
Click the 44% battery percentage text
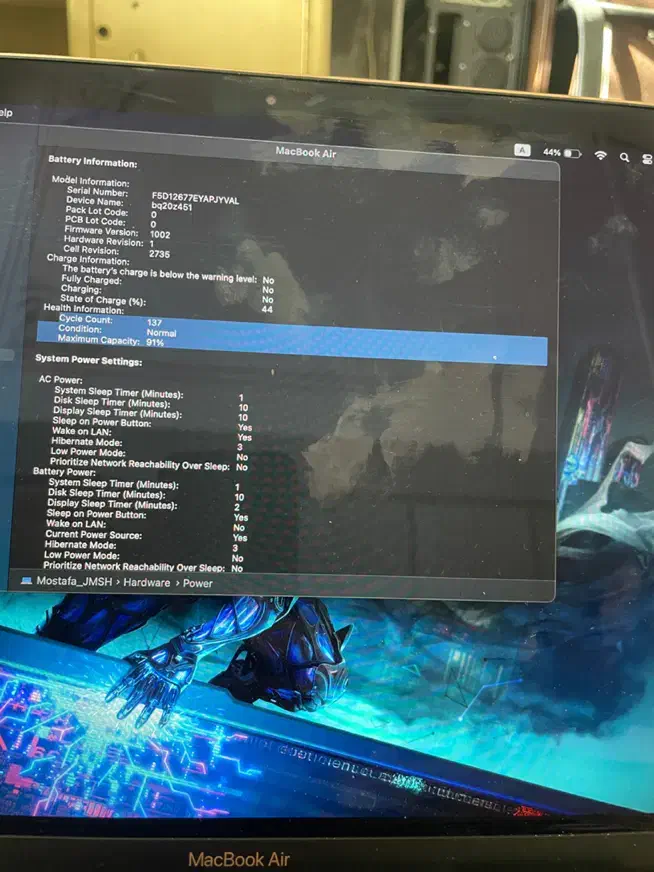click(x=551, y=153)
